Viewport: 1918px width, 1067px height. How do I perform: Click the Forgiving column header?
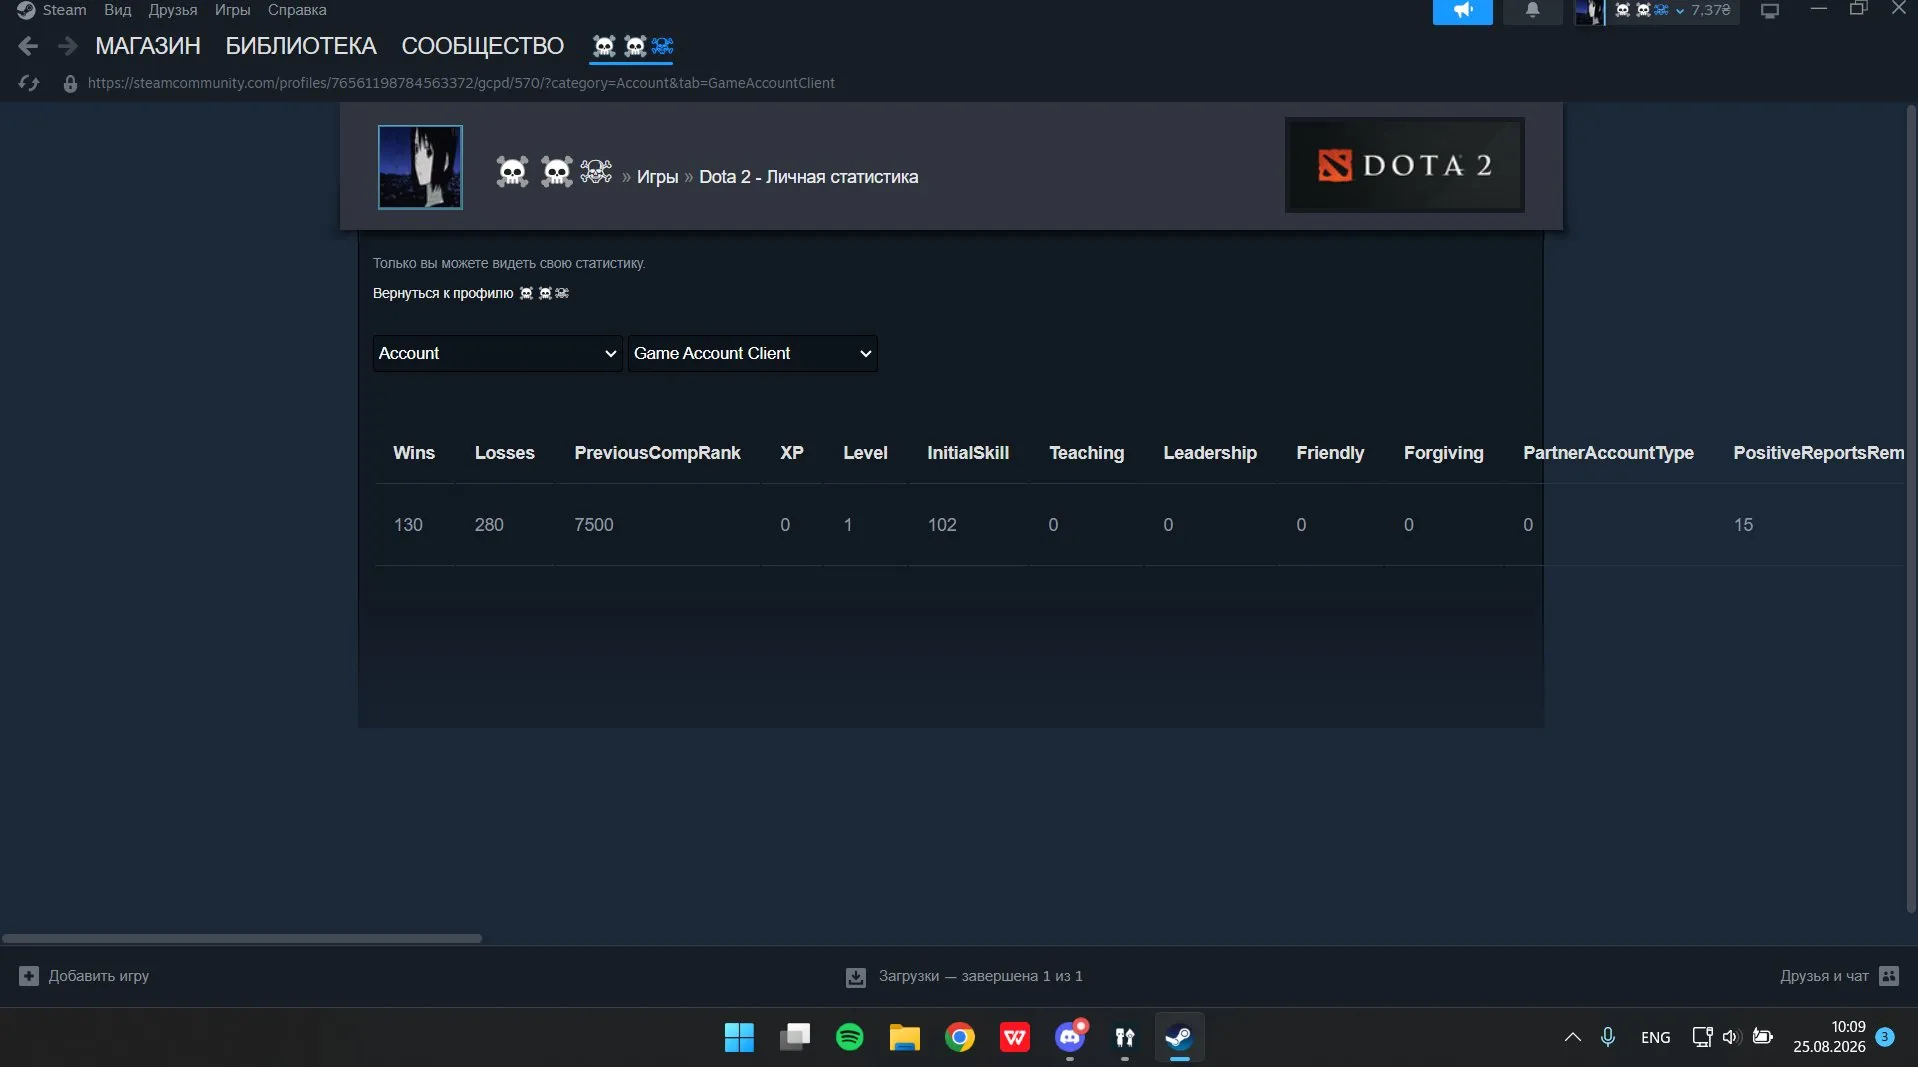[1444, 453]
